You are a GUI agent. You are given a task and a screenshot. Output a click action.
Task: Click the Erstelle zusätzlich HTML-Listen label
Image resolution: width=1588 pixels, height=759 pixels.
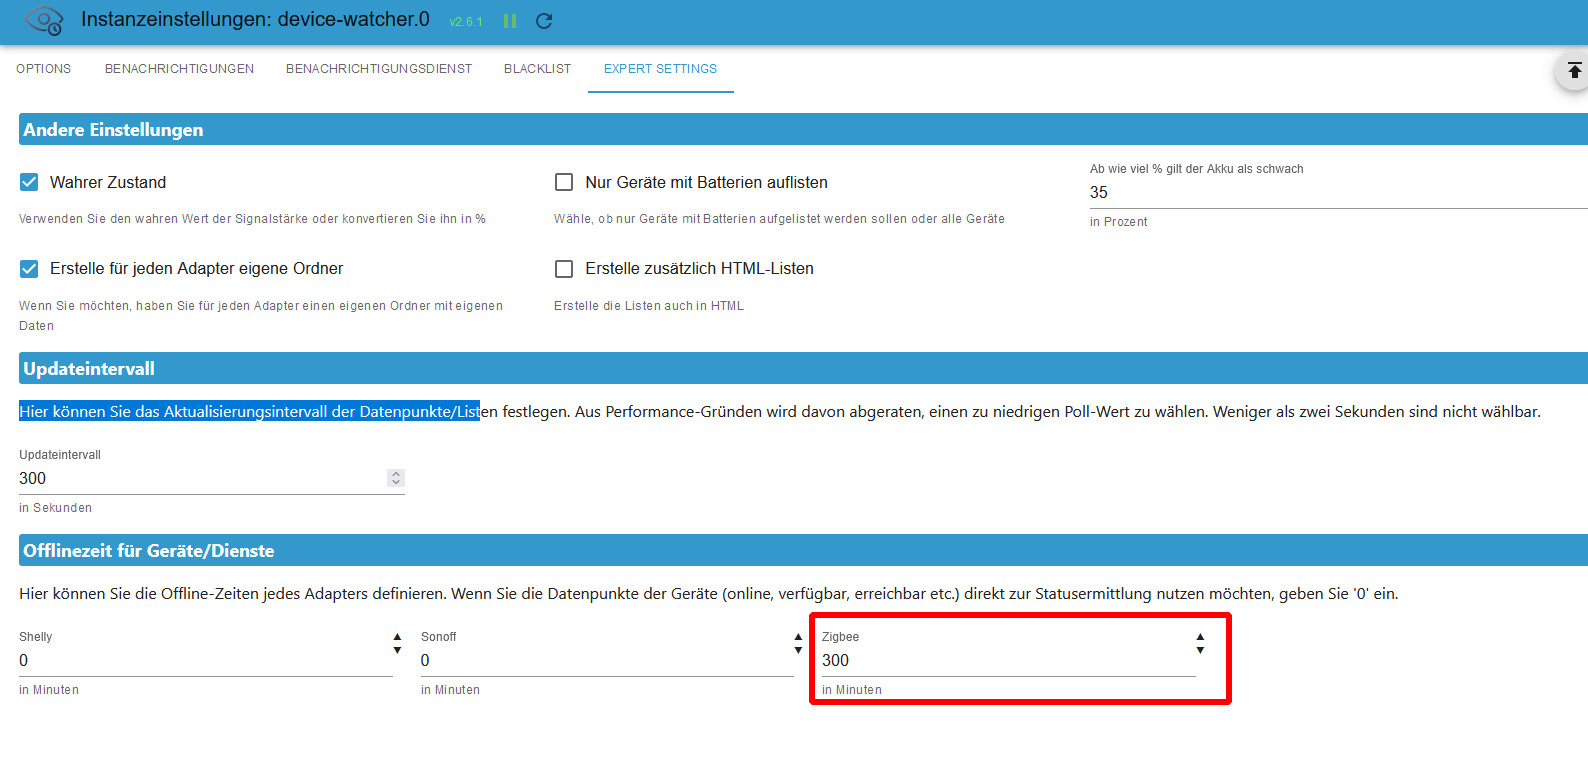click(x=699, y=268)
